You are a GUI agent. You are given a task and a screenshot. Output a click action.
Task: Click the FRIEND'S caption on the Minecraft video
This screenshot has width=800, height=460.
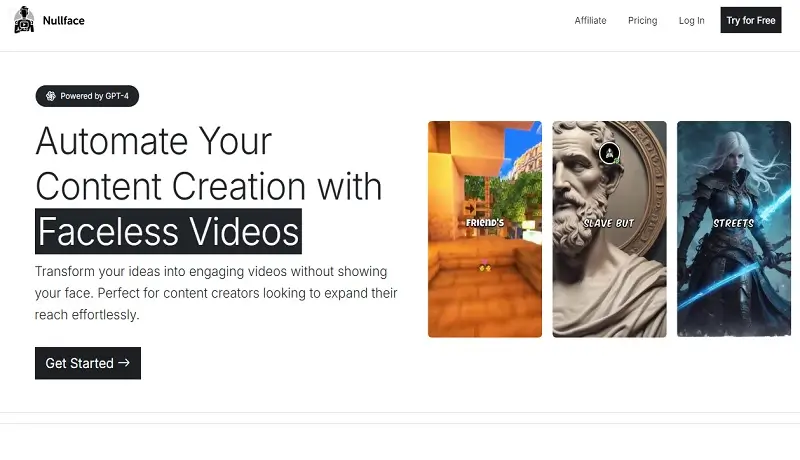[487, 222]
